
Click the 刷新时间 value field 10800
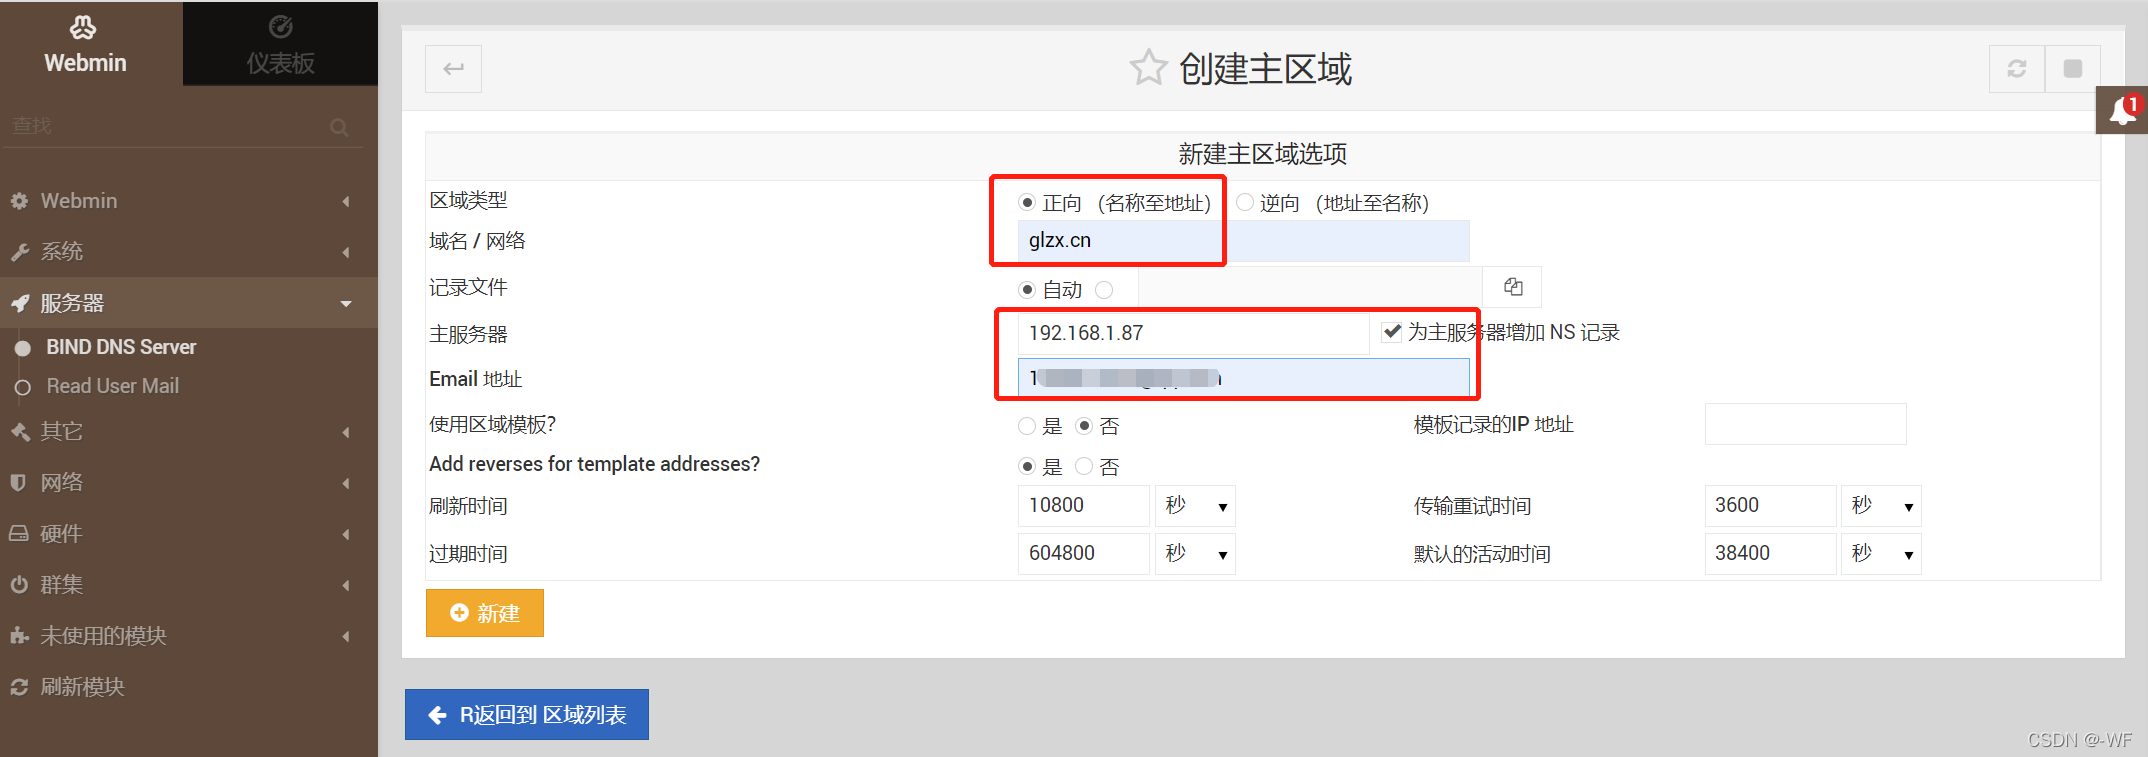tap(1083, 506)
